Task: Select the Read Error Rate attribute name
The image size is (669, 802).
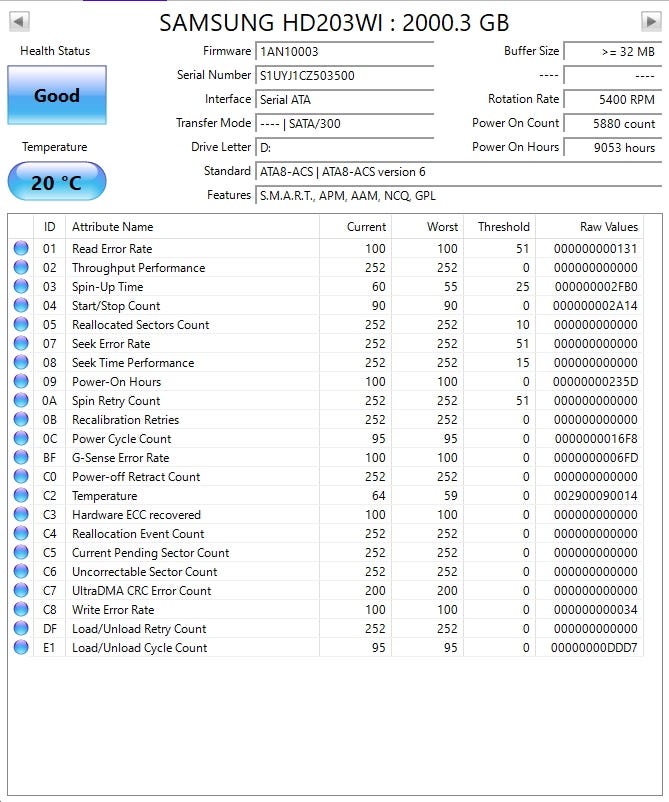Action: 112,249
